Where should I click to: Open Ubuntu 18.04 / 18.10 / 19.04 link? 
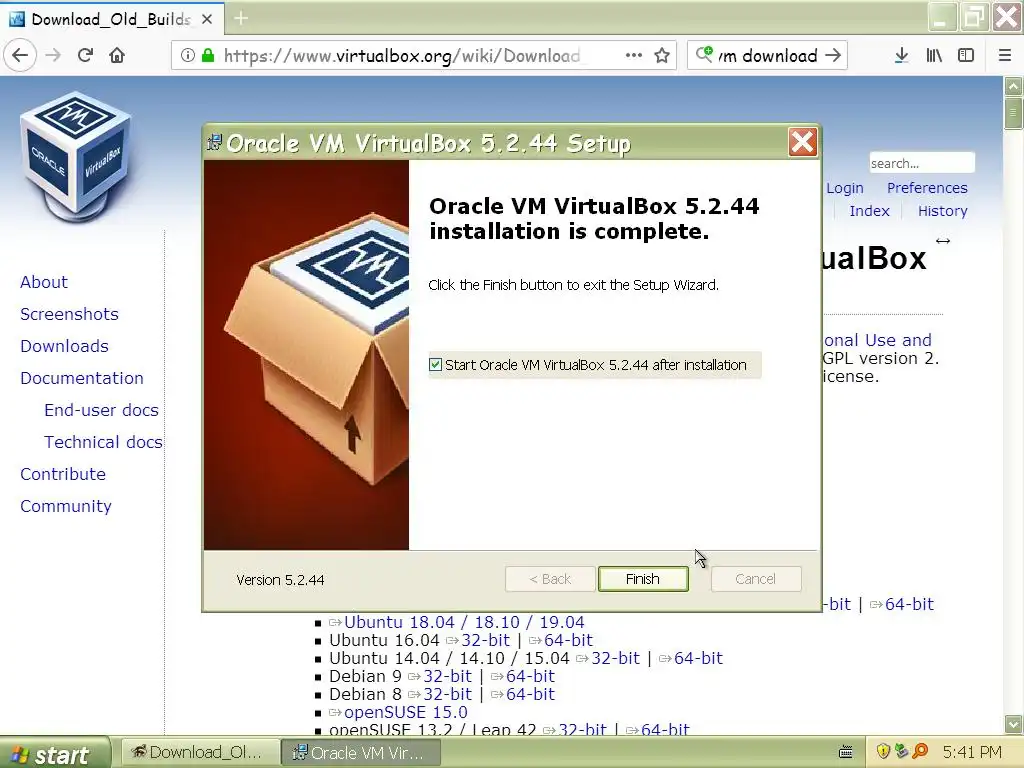click(464, 622)
